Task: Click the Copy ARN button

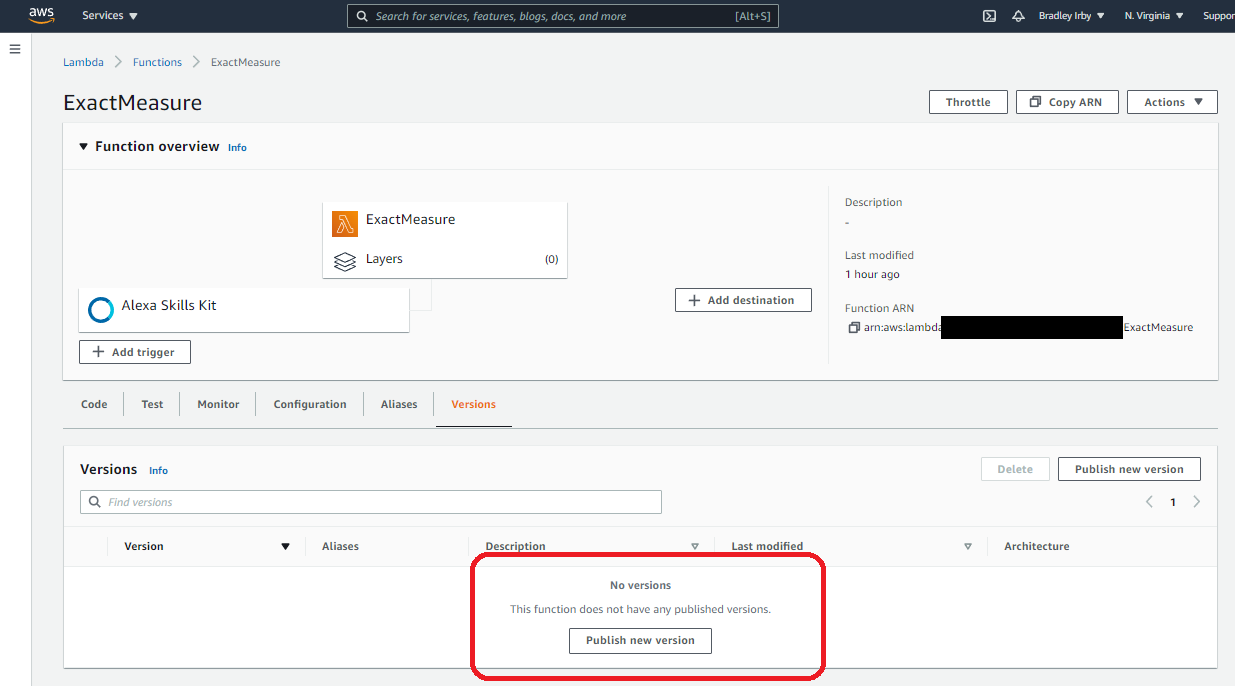Action: pos(1067,102)
